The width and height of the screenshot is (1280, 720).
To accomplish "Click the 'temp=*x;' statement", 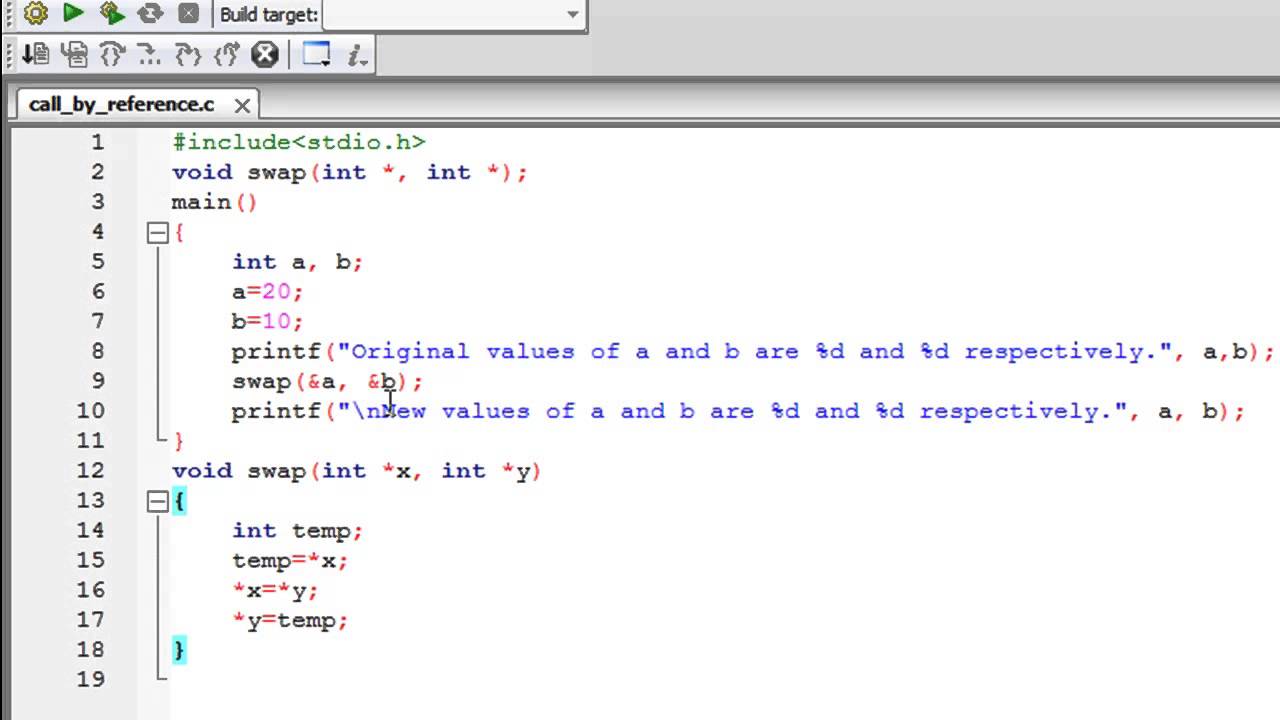I will [290, 561].
